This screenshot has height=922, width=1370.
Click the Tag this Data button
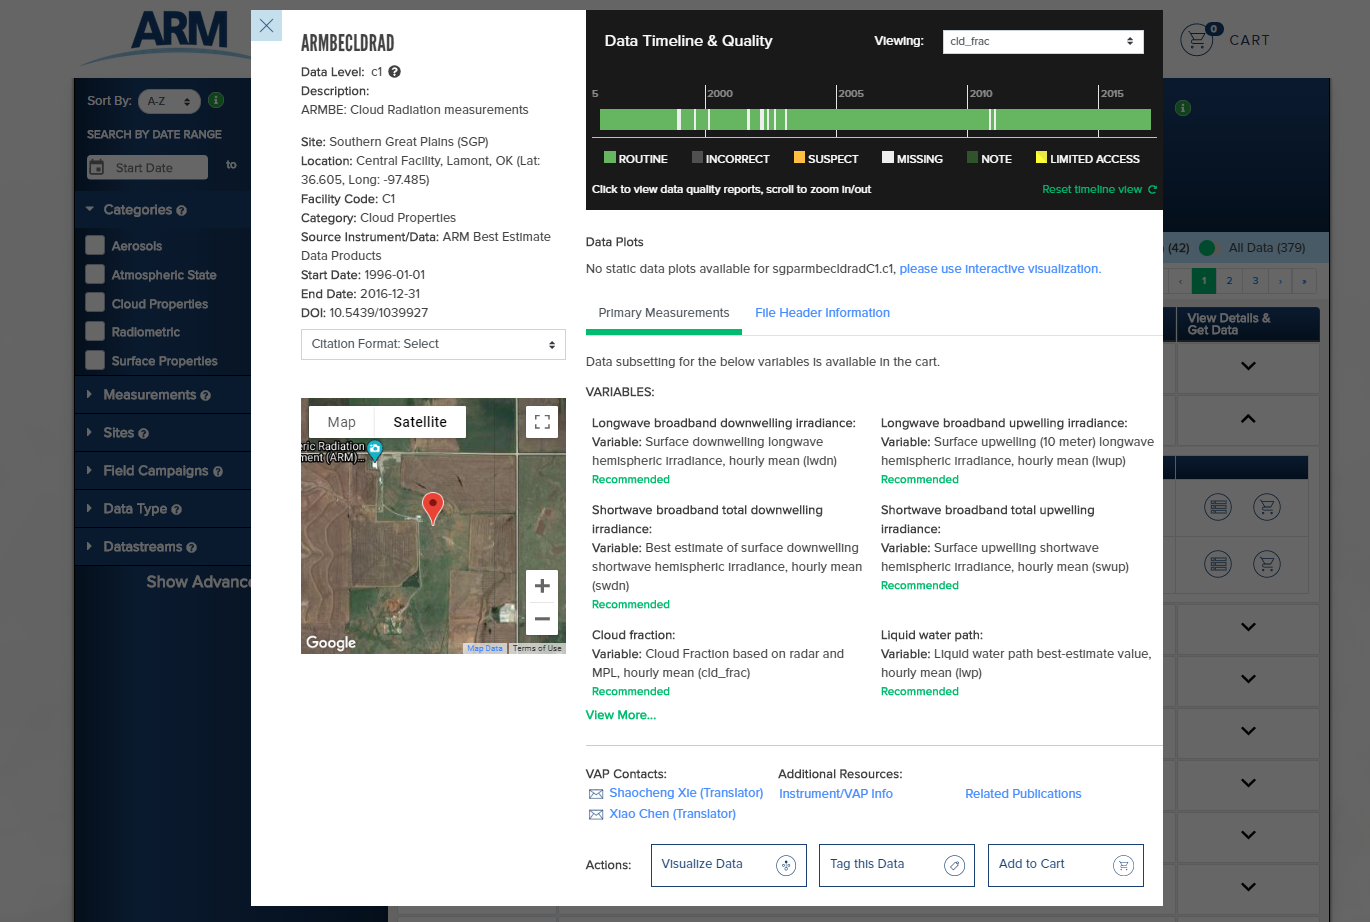[x=896, y=865]
